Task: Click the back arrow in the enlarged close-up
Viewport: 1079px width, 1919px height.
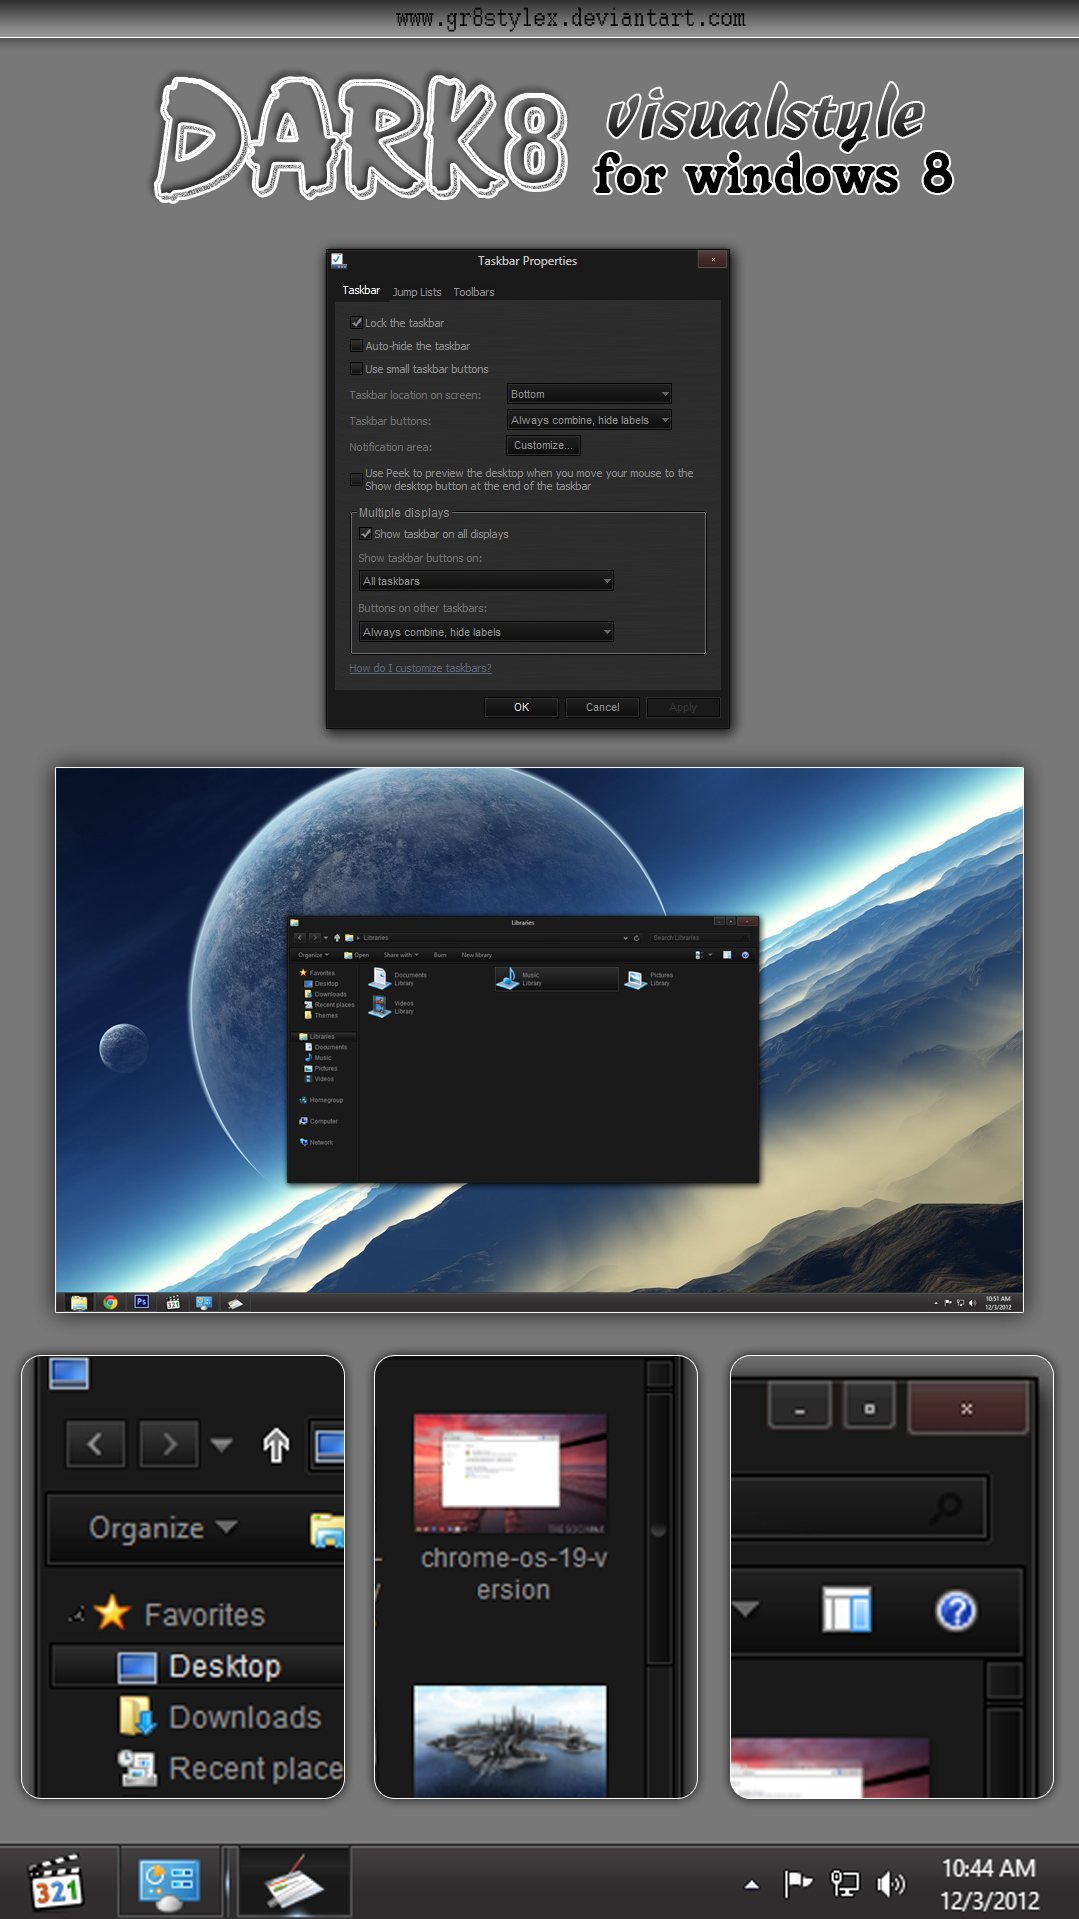Action: coord(95,1444)
